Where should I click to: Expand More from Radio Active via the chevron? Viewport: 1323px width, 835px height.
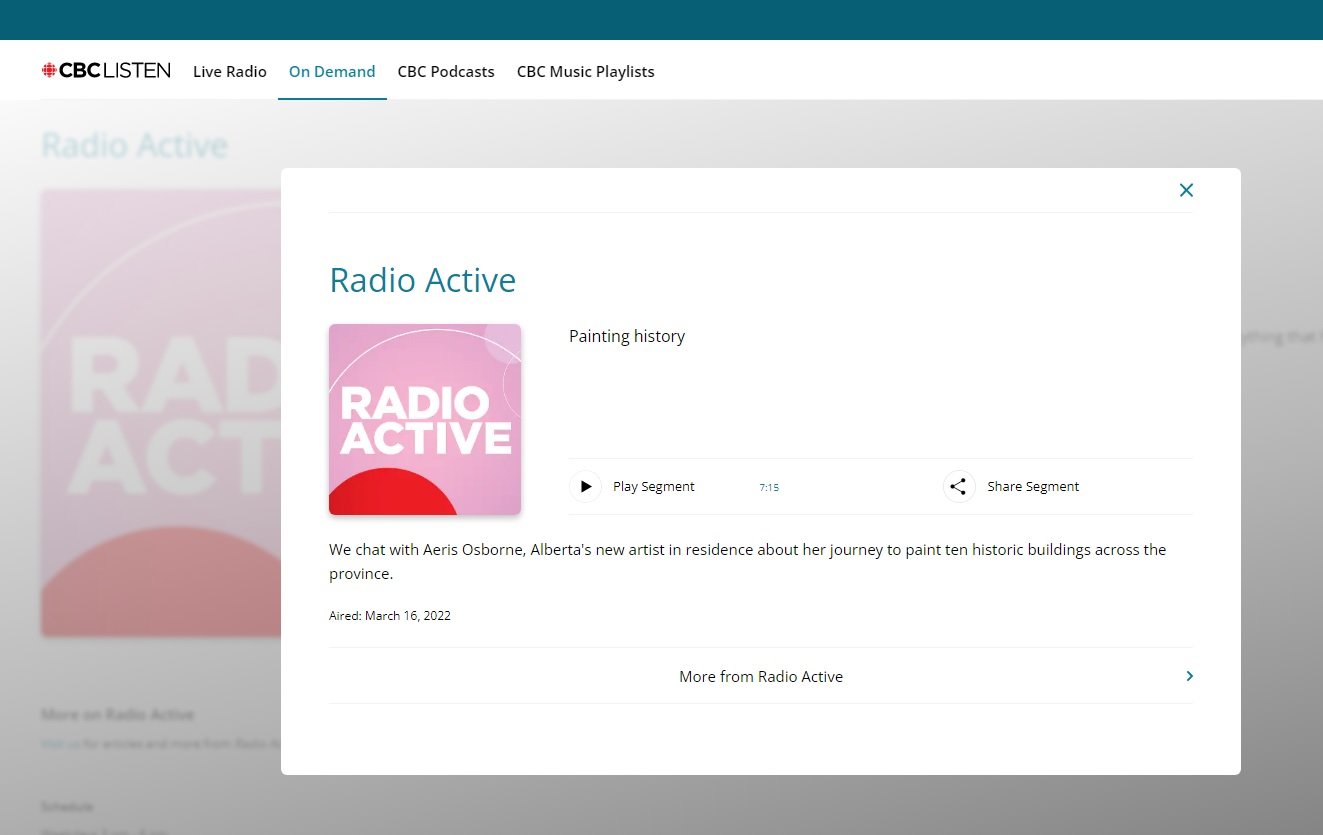(x=1188, y=676)
